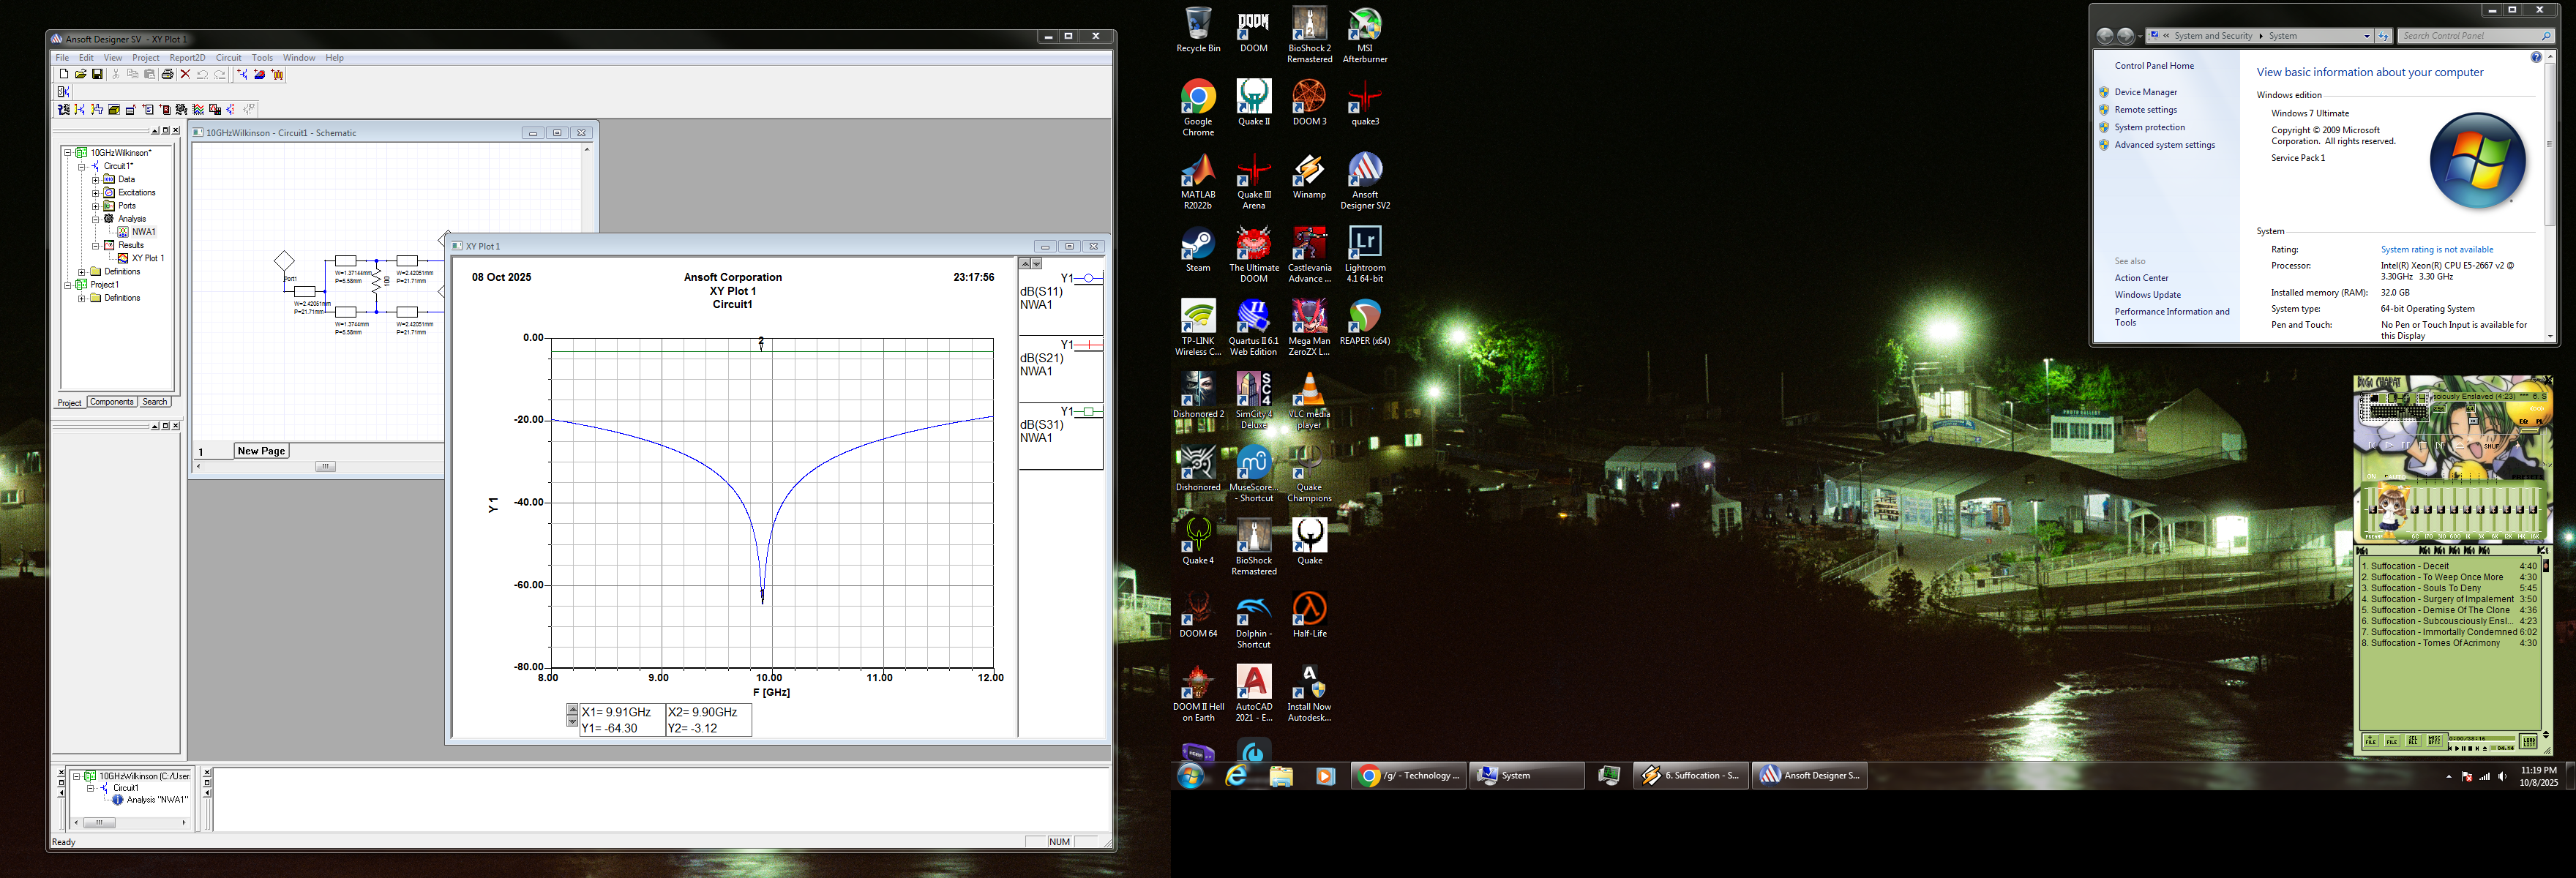Open Device Manager link
This screenshot has height=878, width=2576.
click(2145, 92)
